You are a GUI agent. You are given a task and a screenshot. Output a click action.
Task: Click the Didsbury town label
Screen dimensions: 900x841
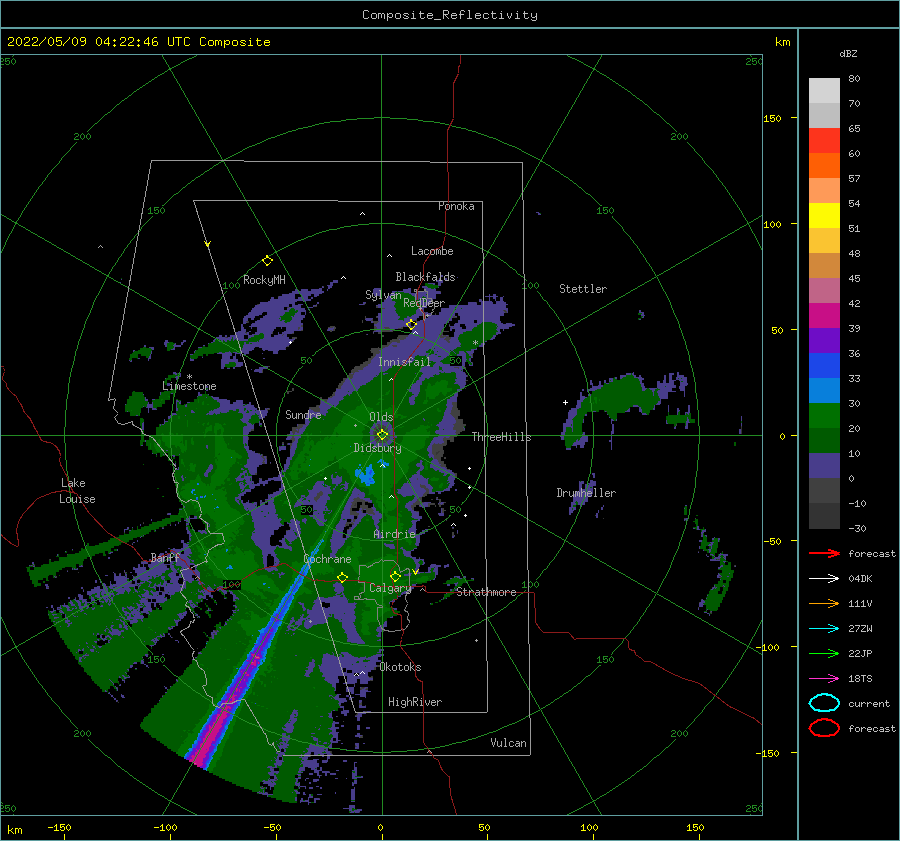tap(377, 448)
